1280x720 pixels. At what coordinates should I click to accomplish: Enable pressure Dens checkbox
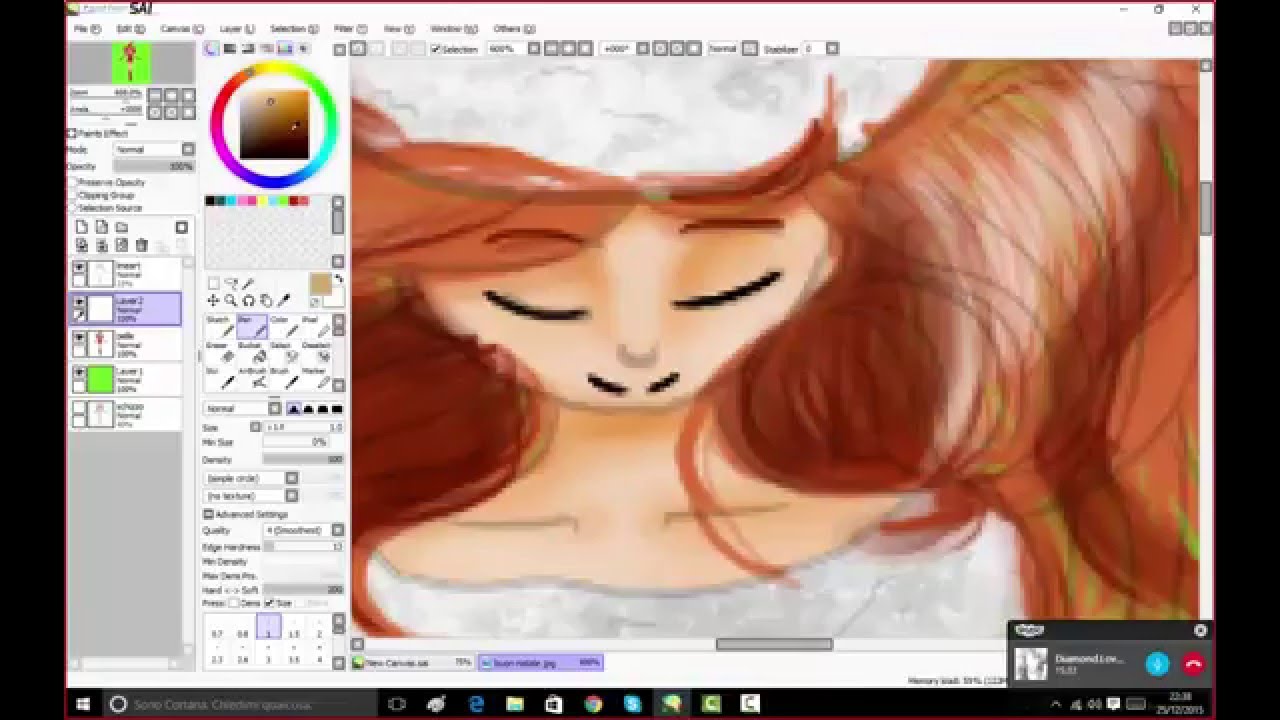[x=234, y=603]
